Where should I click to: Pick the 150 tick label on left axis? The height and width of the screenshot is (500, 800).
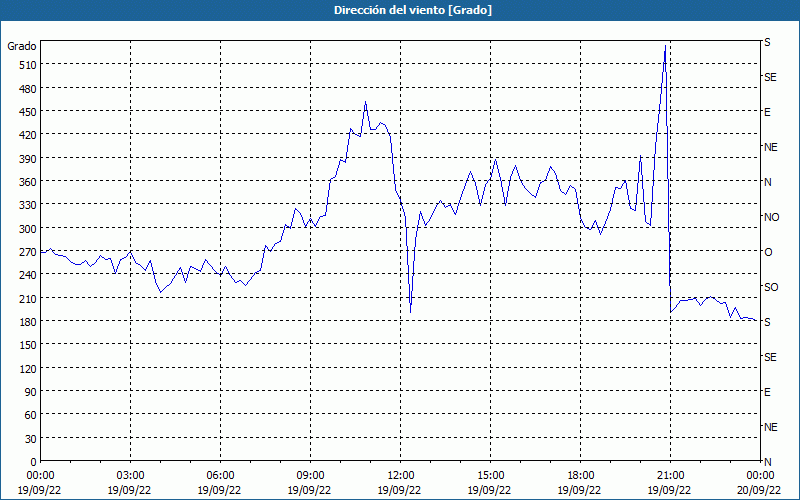point(28,345)
